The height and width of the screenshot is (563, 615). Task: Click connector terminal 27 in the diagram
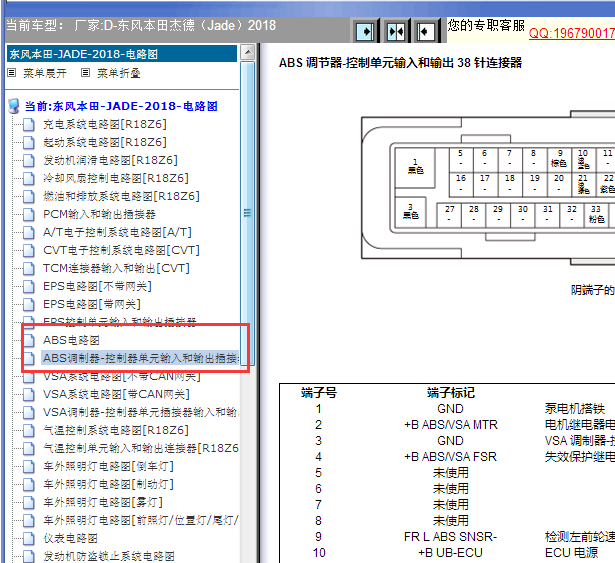click(449, 215)
